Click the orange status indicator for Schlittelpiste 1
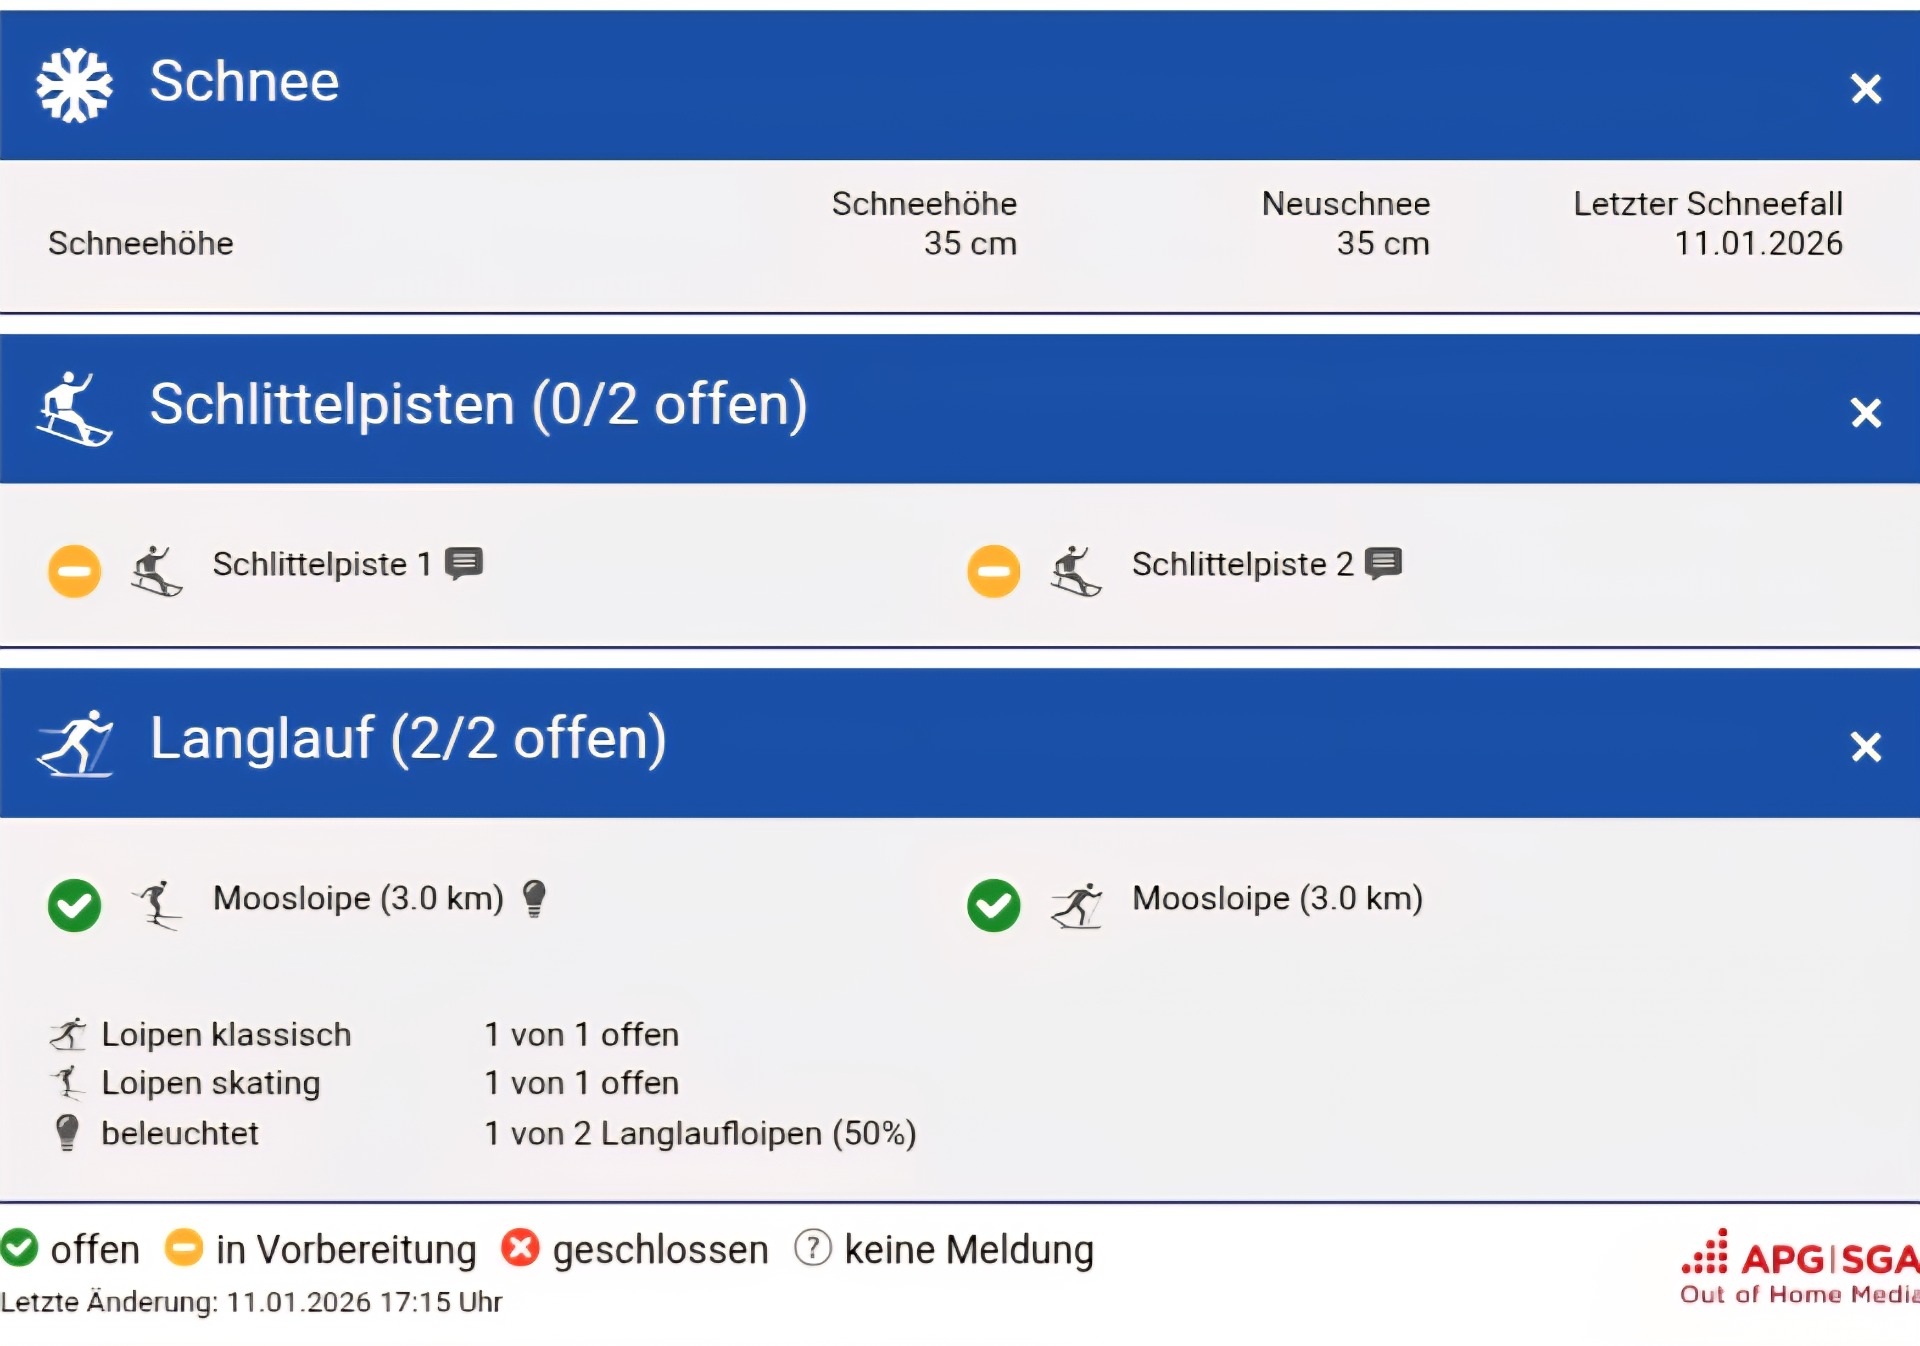Viewport: 1920px width, 1346px height. point(75,571)
